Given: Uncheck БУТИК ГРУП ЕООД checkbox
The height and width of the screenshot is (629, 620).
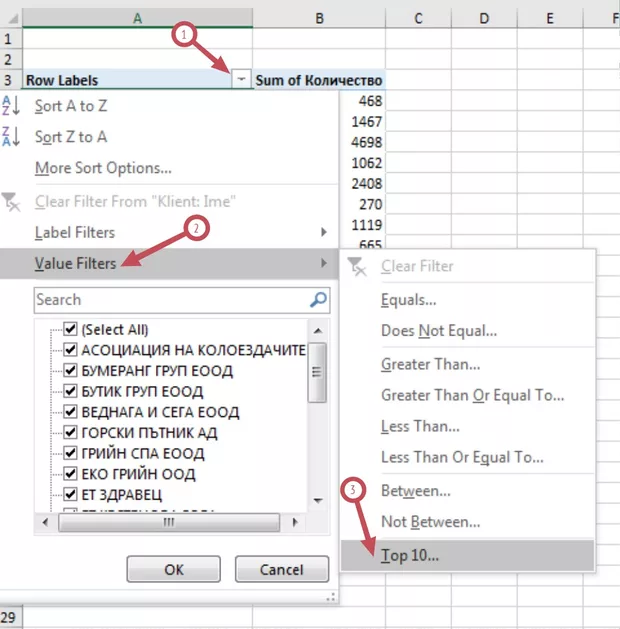Looking at the screenshot, I should (70, 391).
